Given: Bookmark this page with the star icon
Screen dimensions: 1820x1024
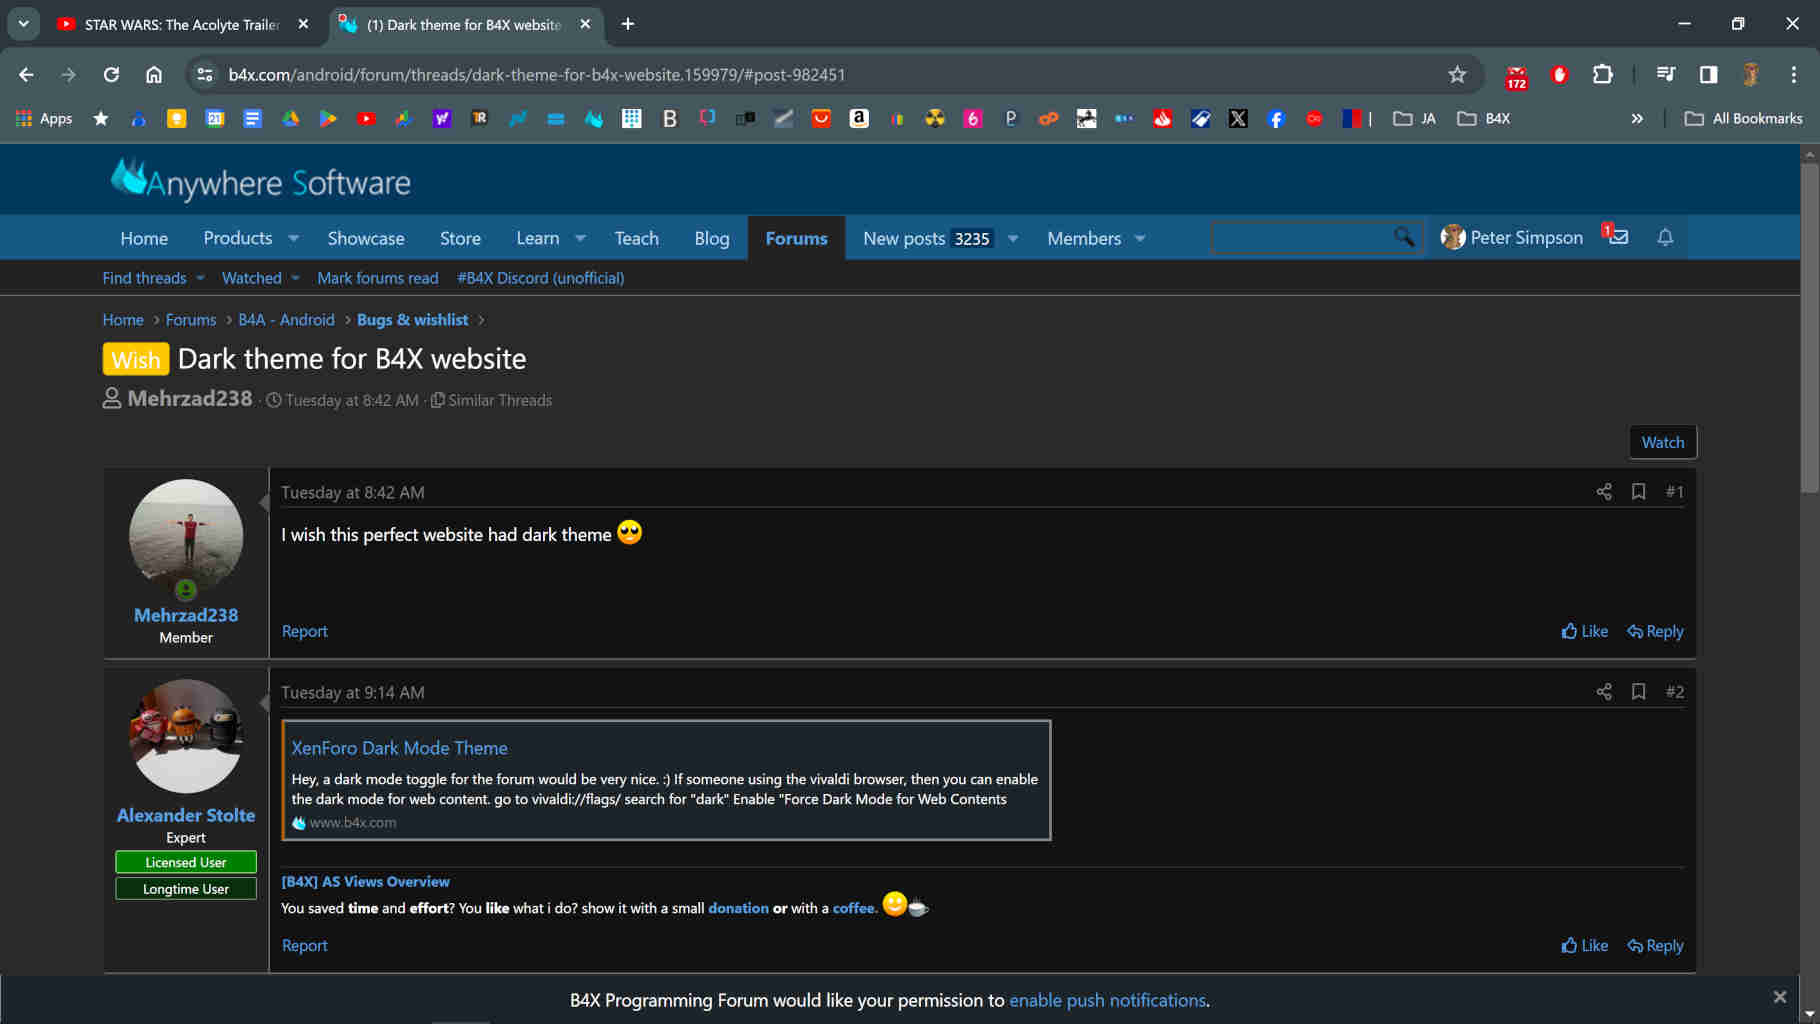Looking at the screenshot, I should [x=1457, y=74].
